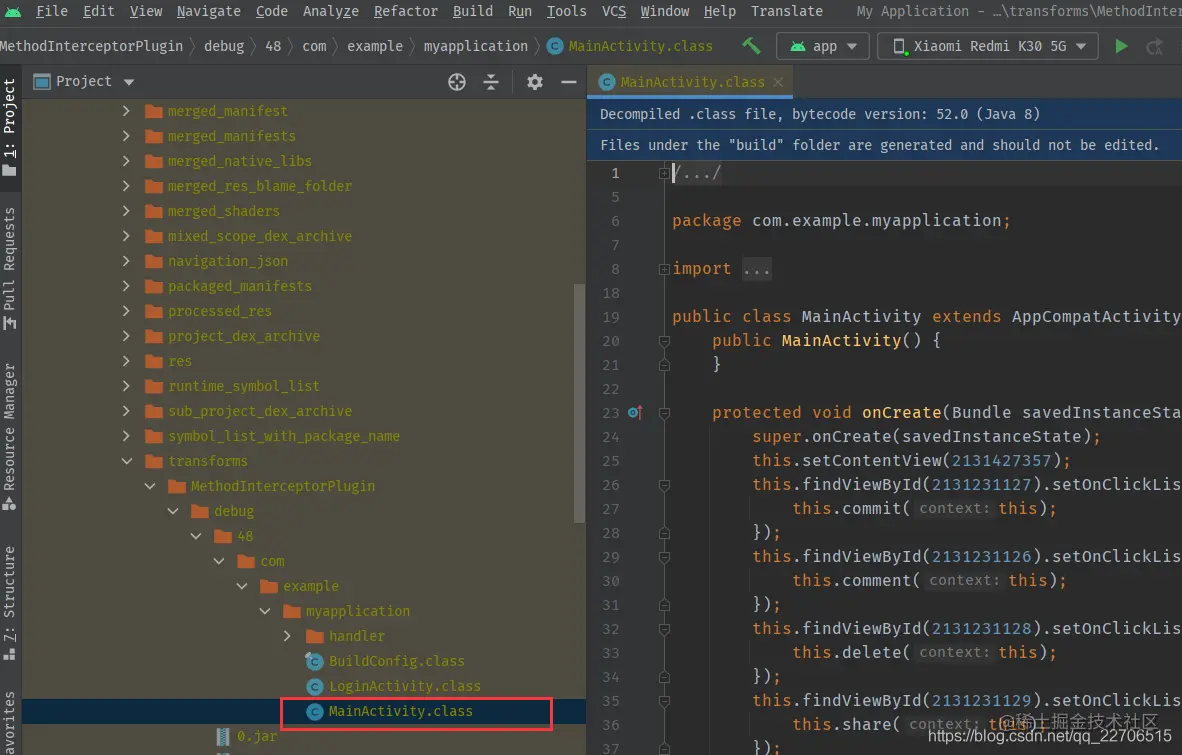Expand the folded comment at line 1
The height and width of the screenshot is (755, 1182).
[x=664, y=173]
